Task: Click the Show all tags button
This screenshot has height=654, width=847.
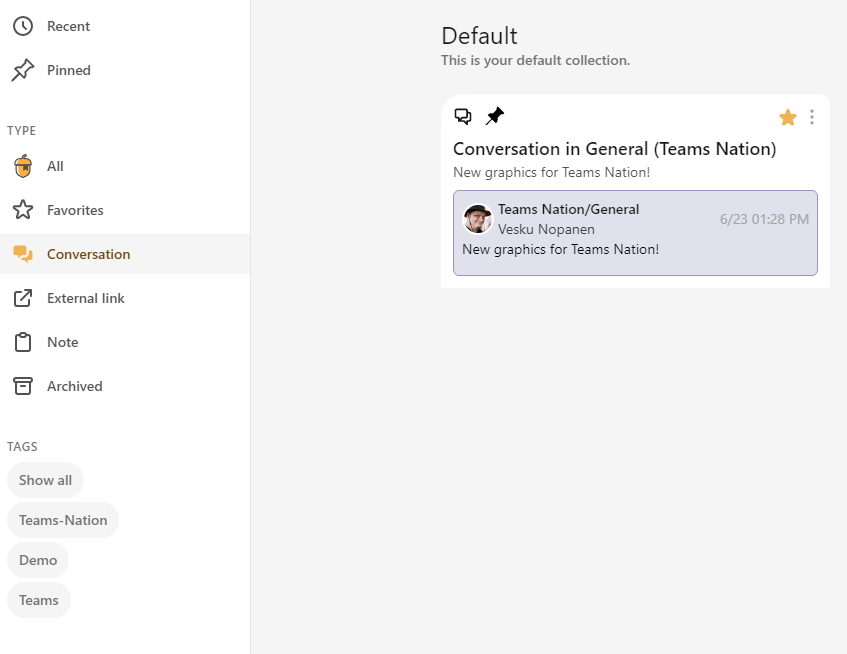Action: coord(45,480)
